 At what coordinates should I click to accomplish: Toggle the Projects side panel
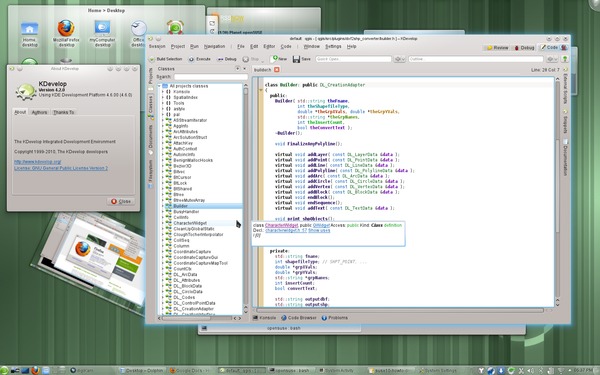[x=151, y=76]
